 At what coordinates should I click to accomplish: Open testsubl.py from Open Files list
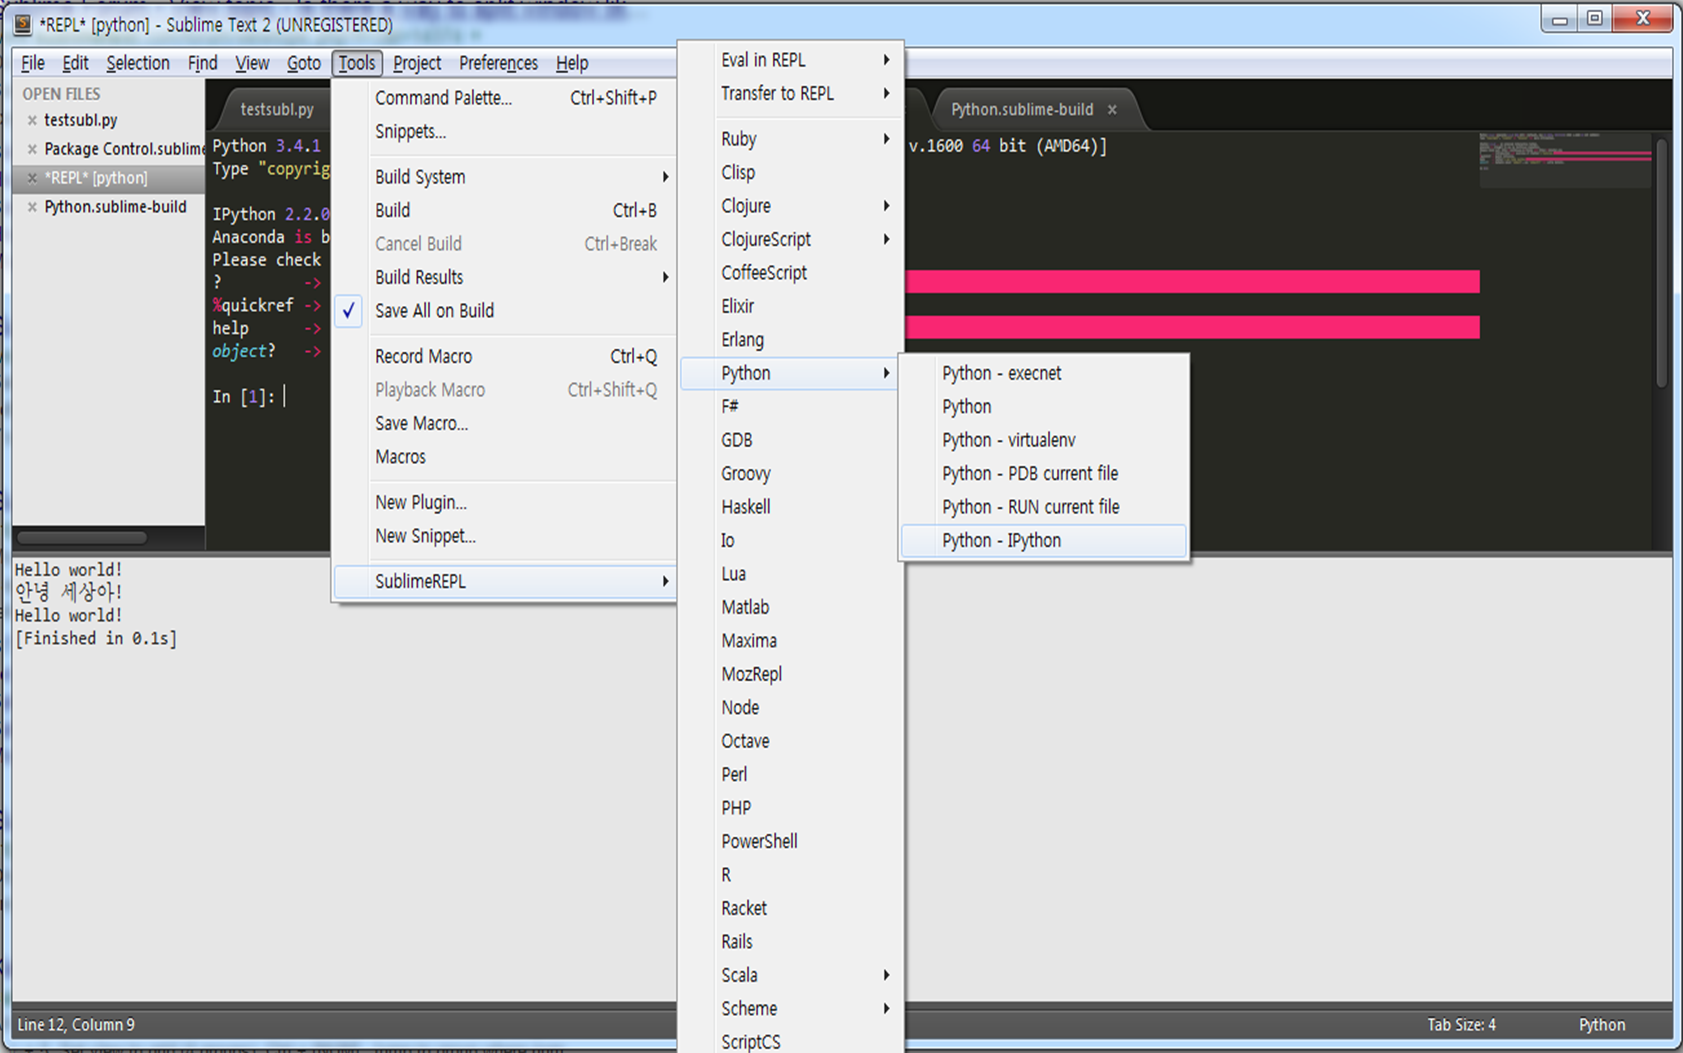pos(81,120)
